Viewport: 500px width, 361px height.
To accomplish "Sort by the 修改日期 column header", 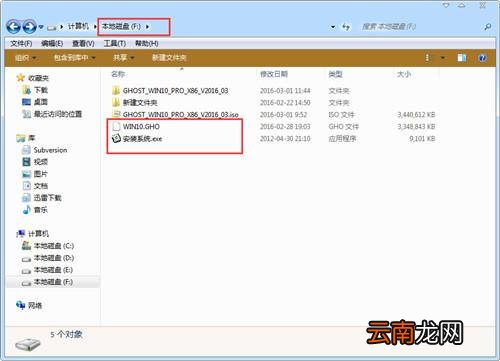I will tap(274, 74).
